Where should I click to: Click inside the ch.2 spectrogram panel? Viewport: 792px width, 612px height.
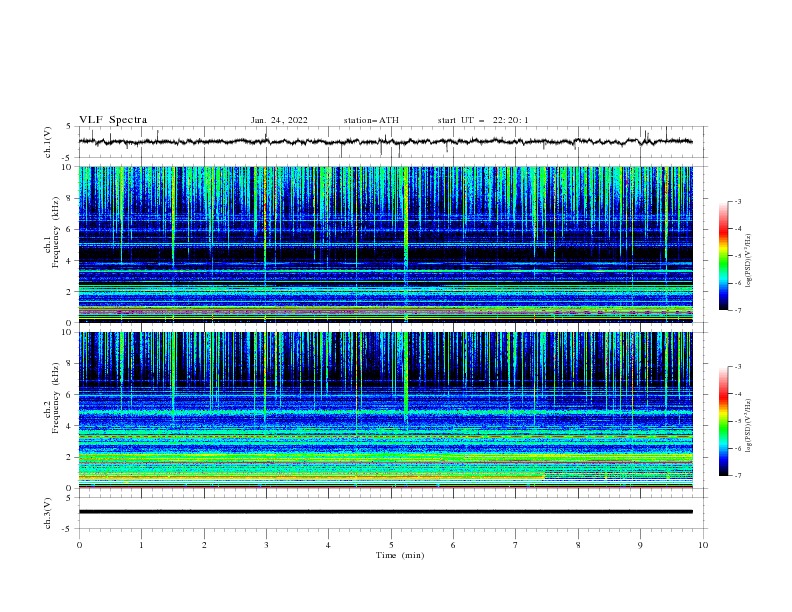386,410
